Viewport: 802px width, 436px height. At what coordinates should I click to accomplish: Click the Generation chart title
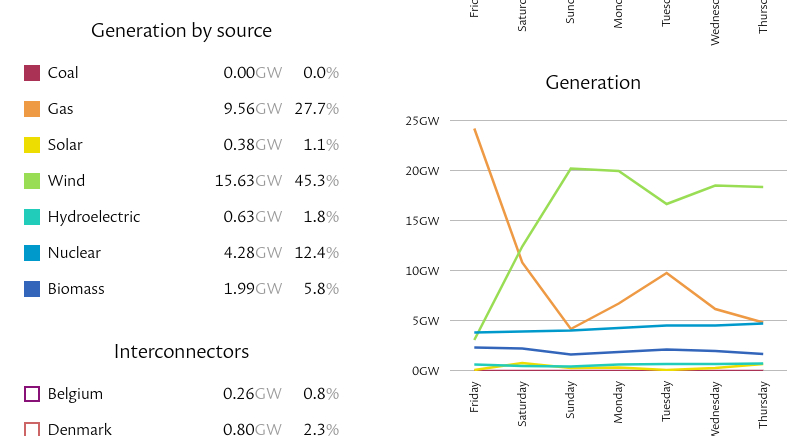click(x=593, y=83)
